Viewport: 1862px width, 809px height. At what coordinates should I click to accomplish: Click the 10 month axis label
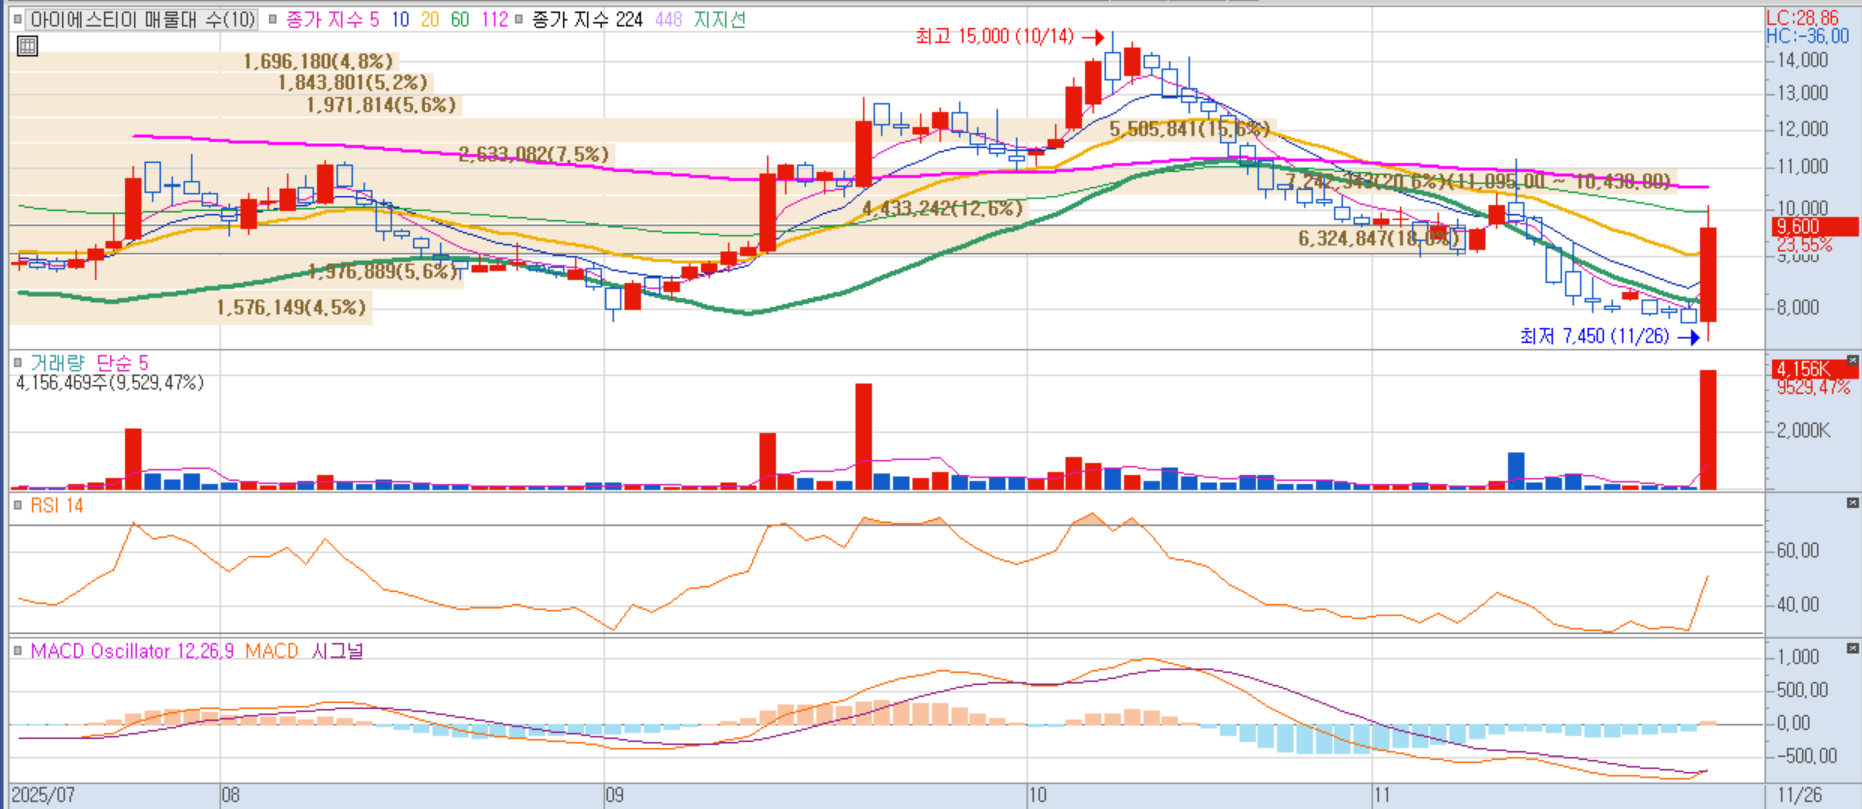point(1038,795)
